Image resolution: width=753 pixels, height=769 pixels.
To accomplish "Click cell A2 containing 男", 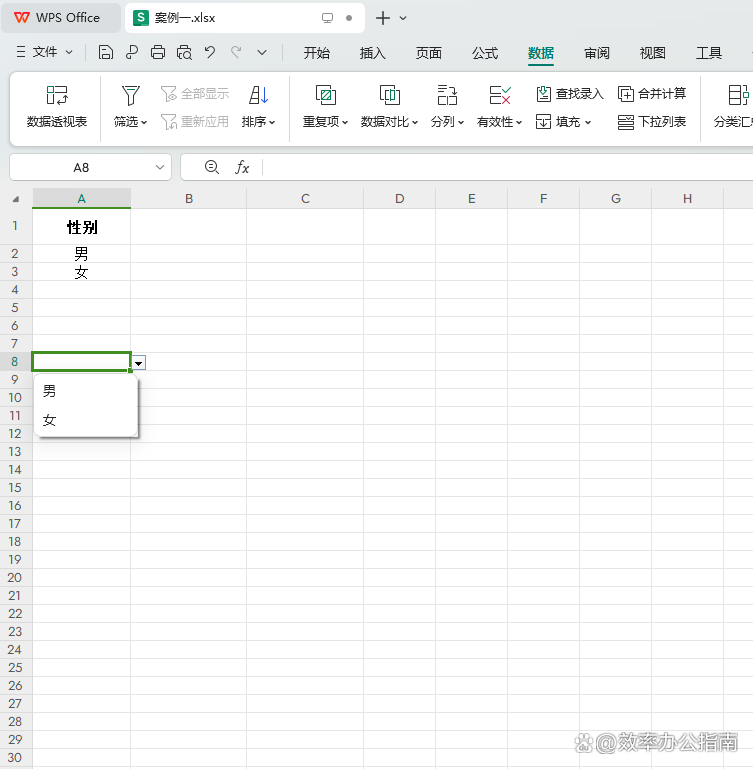I will [81, 254].
